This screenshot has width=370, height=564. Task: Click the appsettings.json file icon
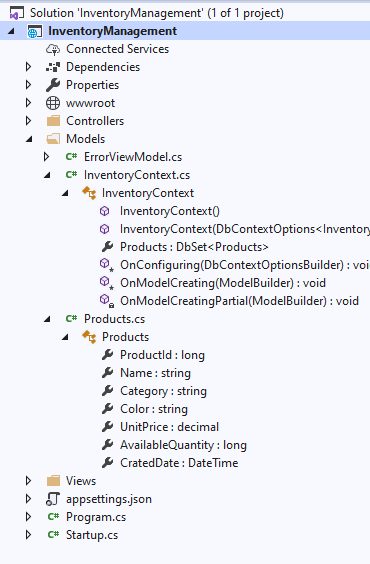pyautogui.click(x=53, y=499)
